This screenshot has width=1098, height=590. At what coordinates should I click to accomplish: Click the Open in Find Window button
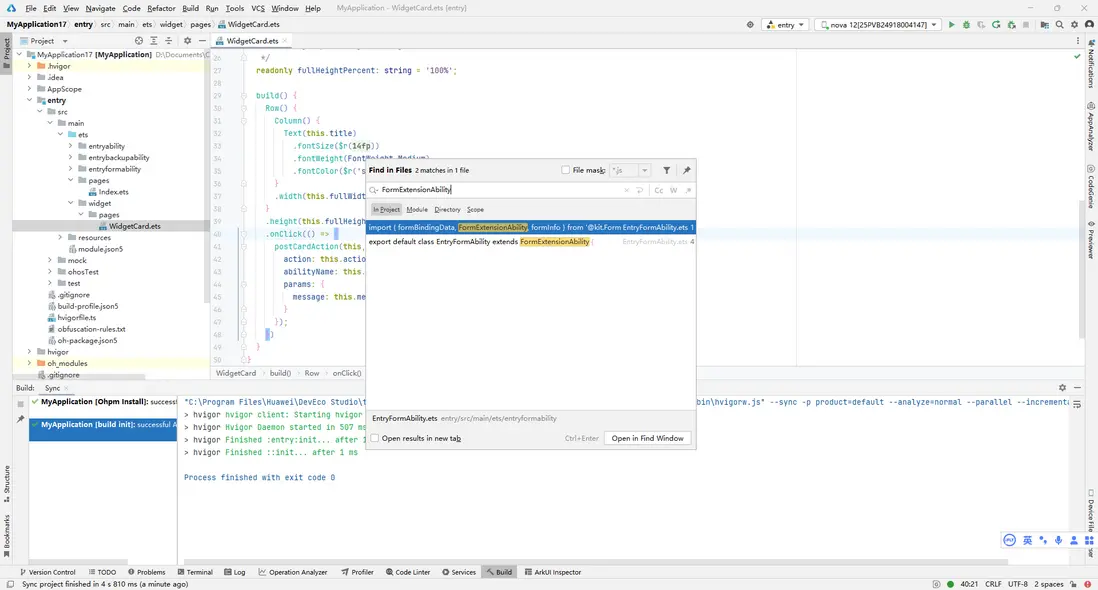(647, 438)
